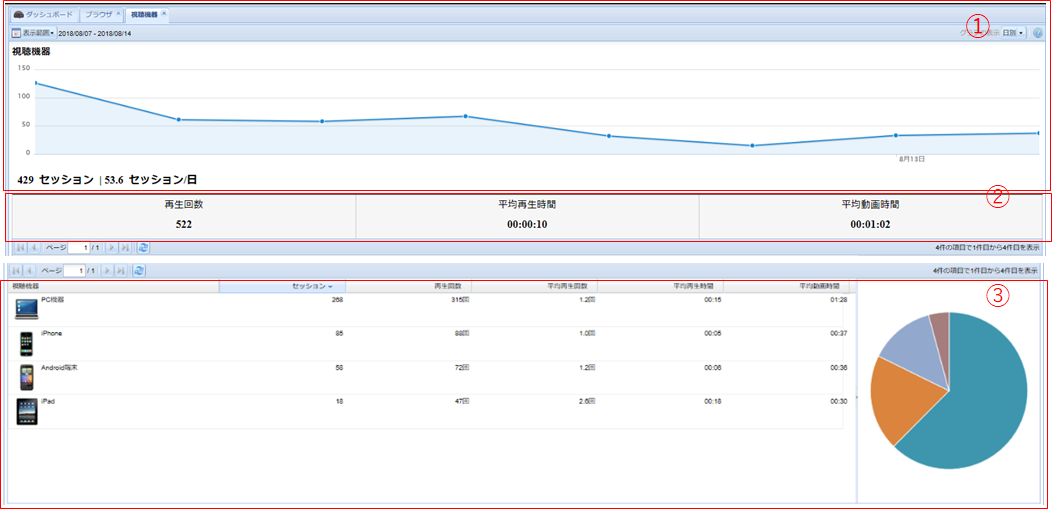
Task: Click the last-page icon above the device table
Action: tap(120, 270)
